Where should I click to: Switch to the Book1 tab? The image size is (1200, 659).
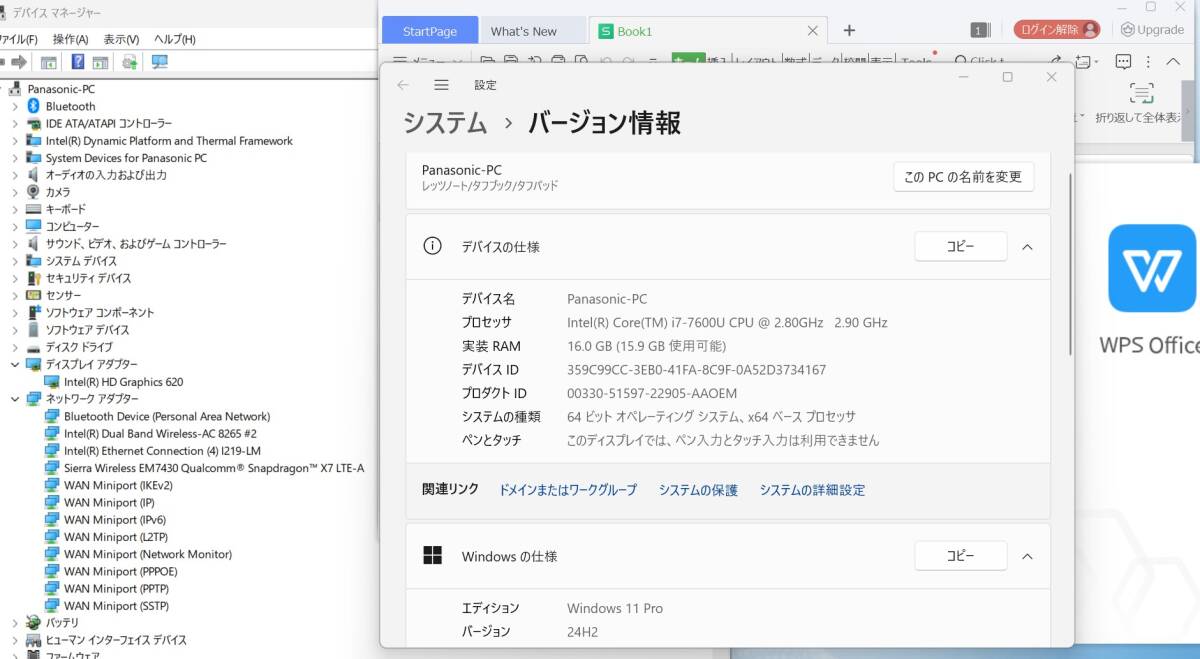(708, 31)
